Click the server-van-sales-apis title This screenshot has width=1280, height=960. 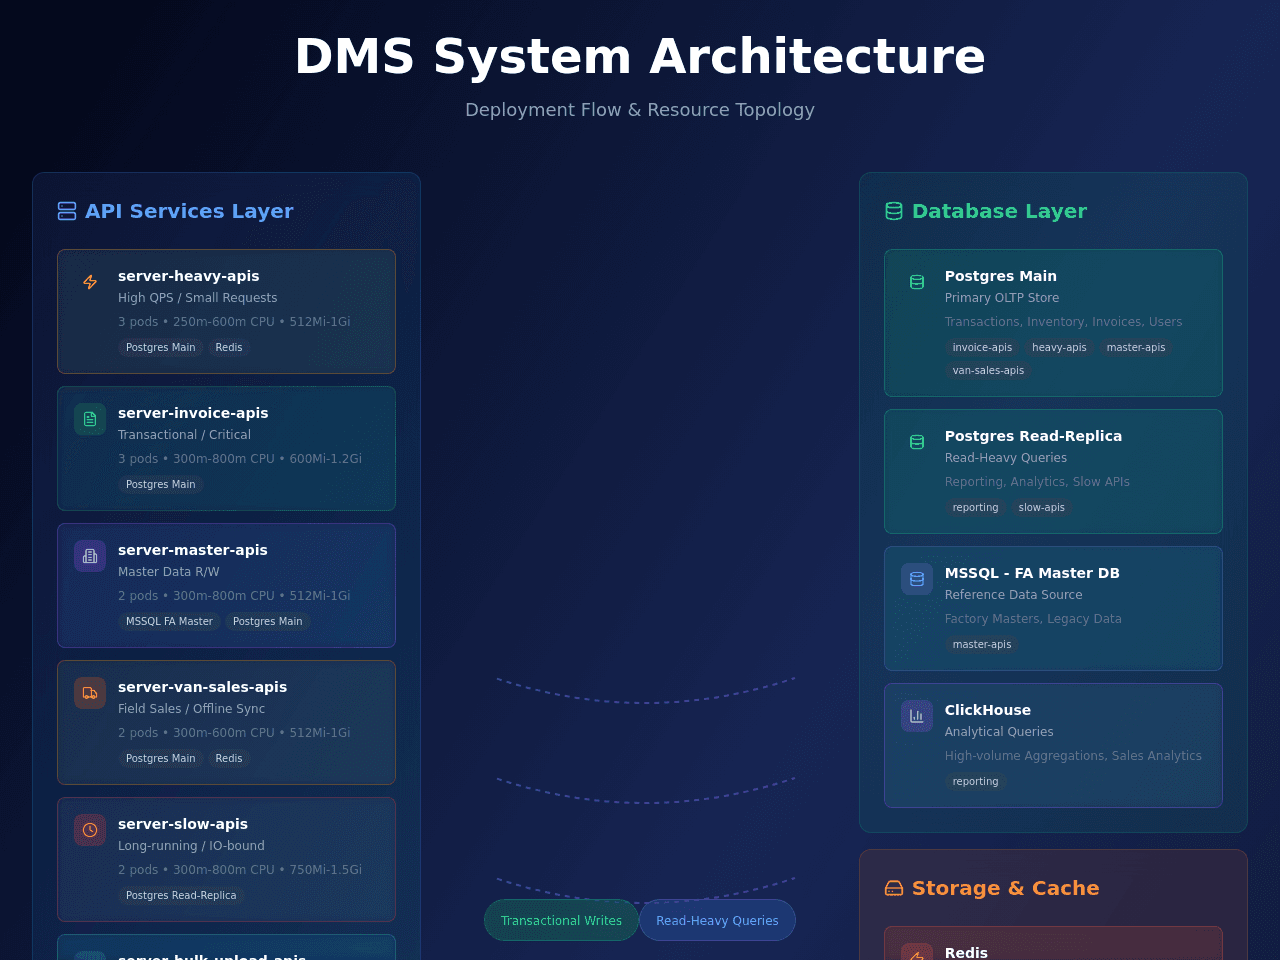(202, 687)
